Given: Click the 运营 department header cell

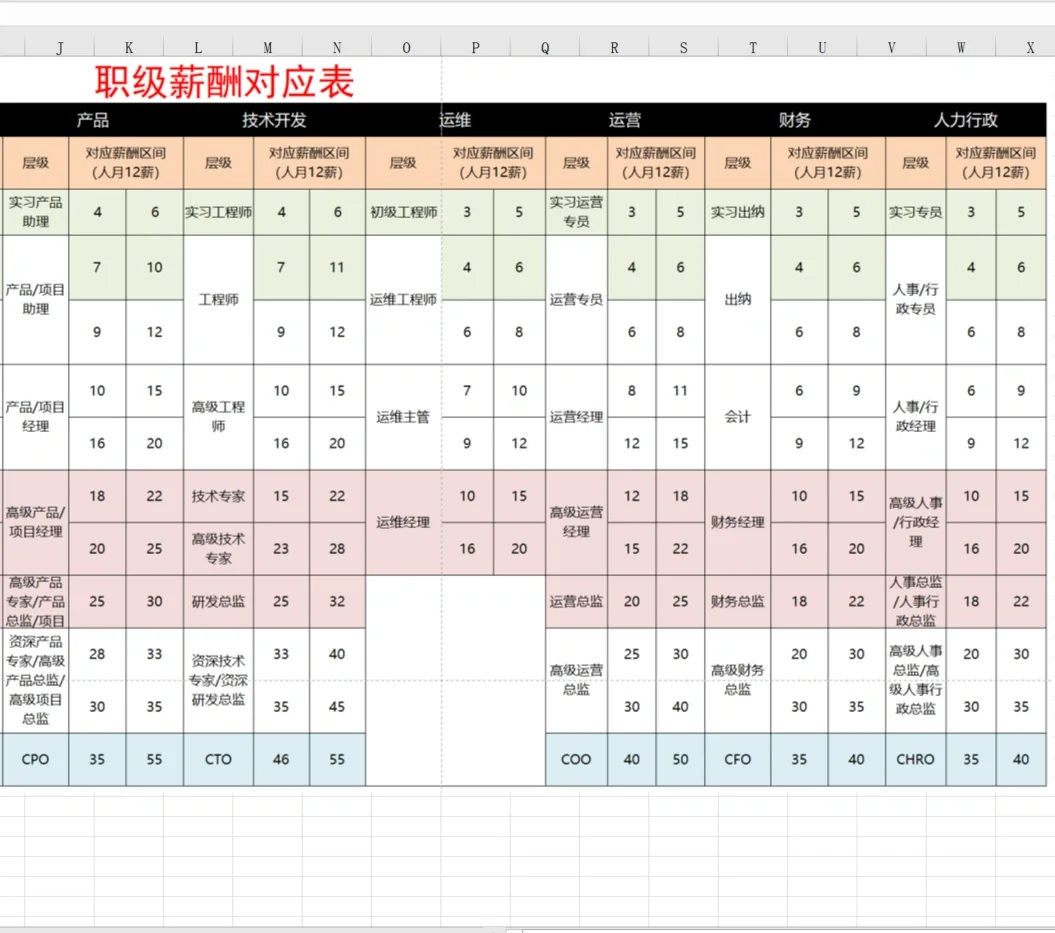Looking at the screenshot, I should (x=624, y=120).
